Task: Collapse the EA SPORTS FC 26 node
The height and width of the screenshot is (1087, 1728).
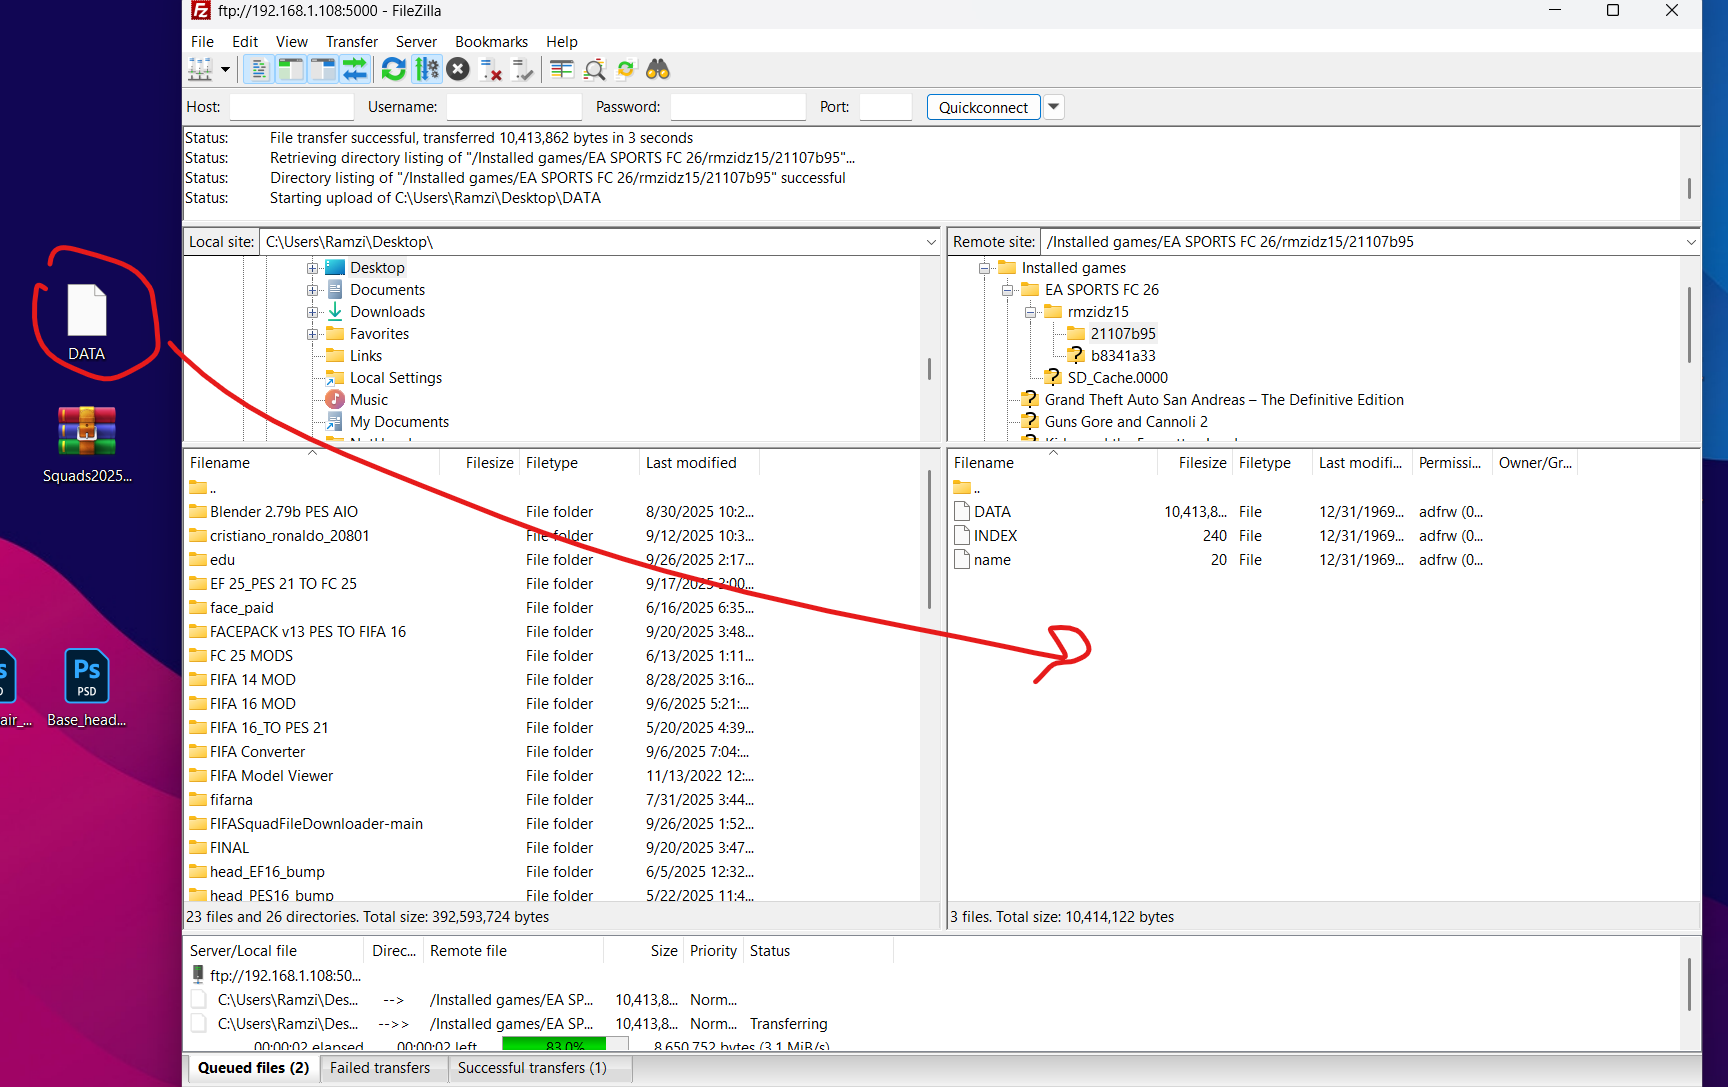Action: pyautogui.click(x=1008, y=290)
